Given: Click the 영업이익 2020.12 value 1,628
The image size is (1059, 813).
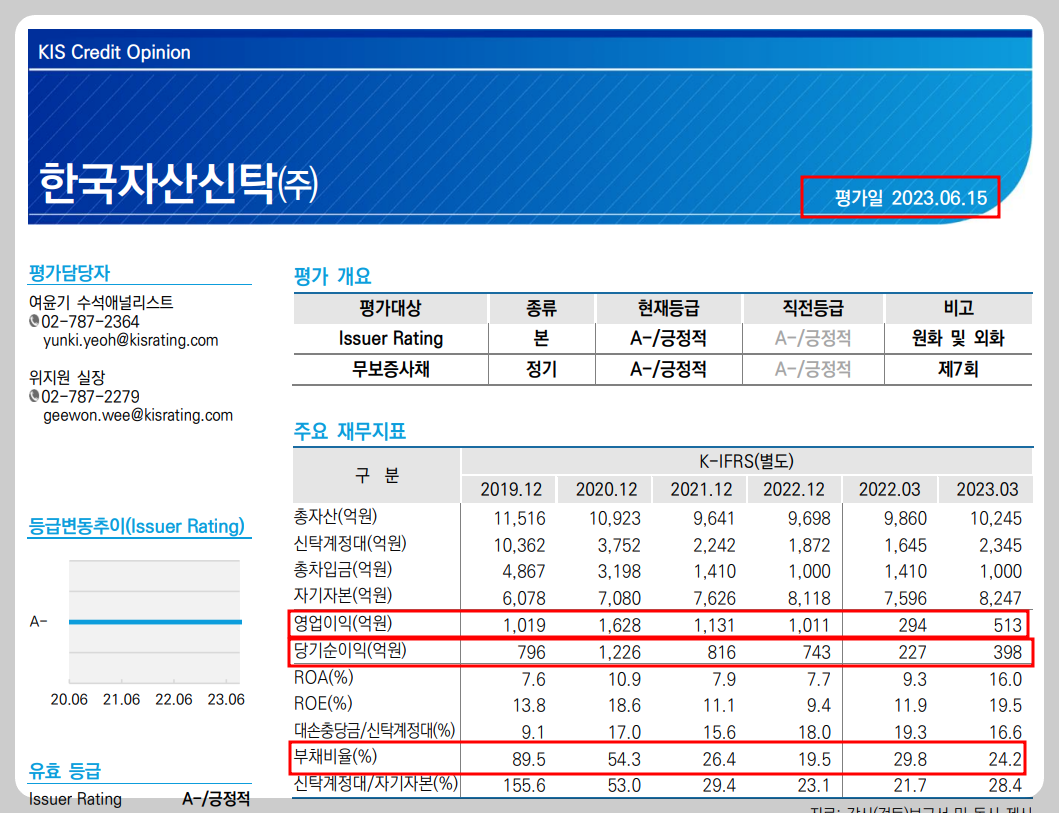Looking at the screenshot, I should pyautogui.click(x=619, y=625).
